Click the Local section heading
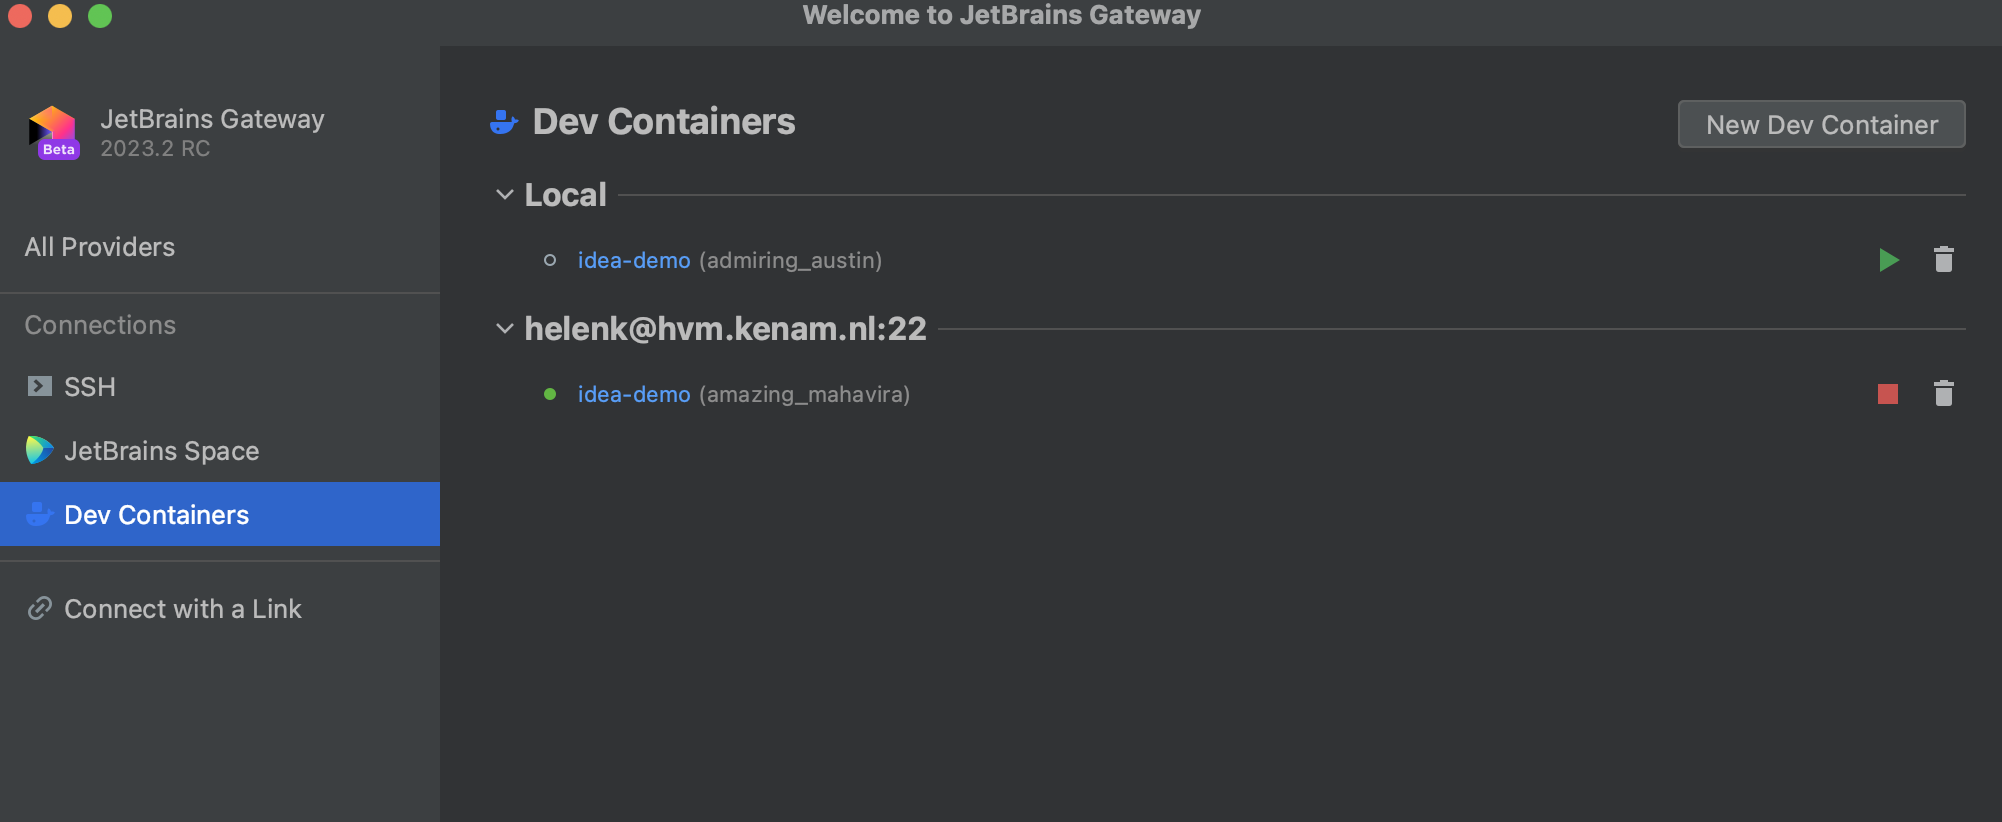The image size is (2002, 822). 565,195
